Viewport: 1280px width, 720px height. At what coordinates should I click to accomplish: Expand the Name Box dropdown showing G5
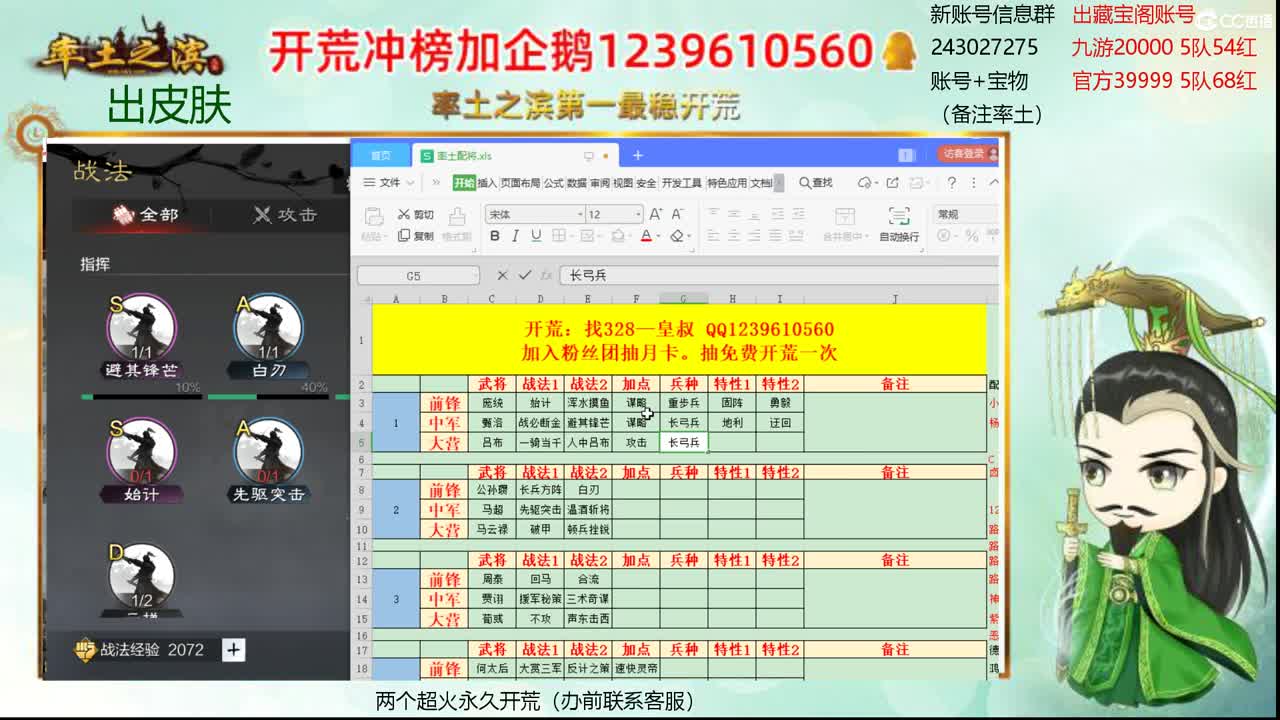474,275
